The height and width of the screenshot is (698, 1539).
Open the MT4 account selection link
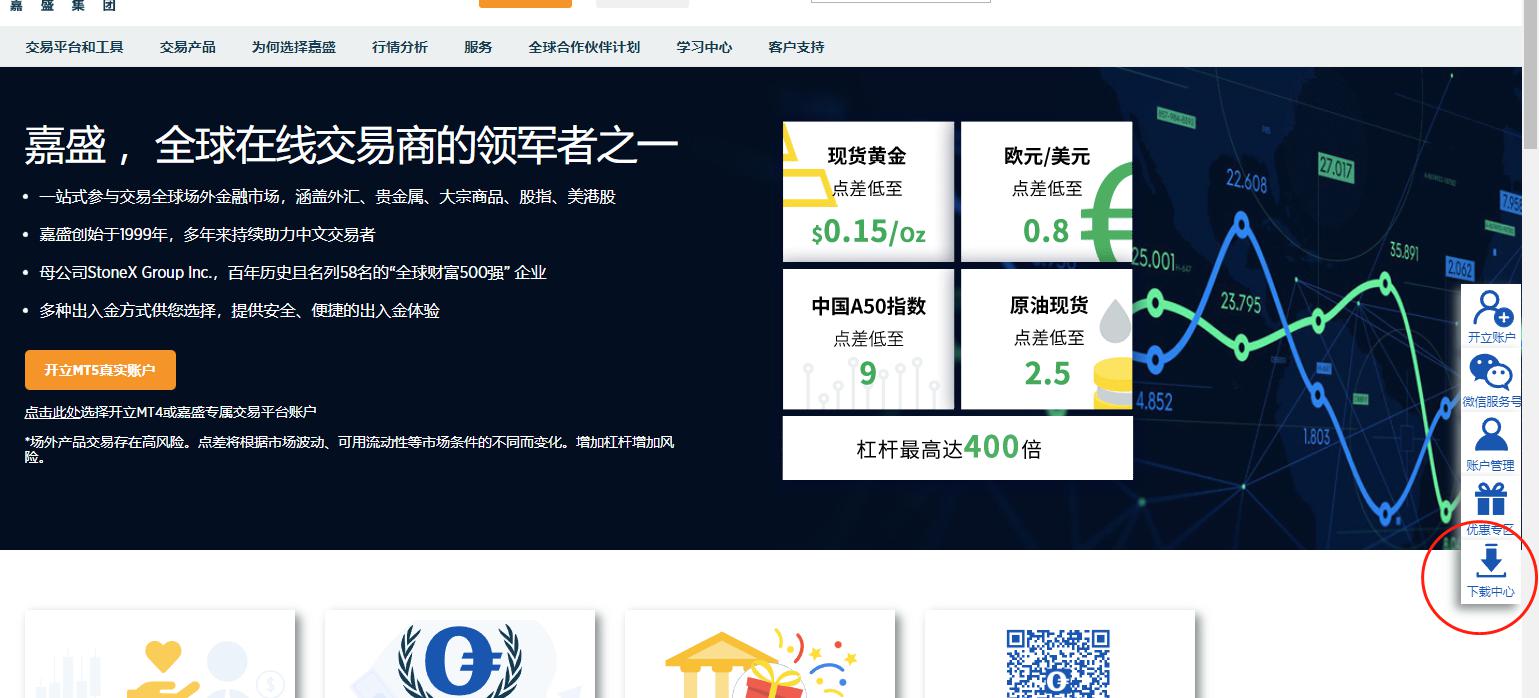tap(171, 410)
